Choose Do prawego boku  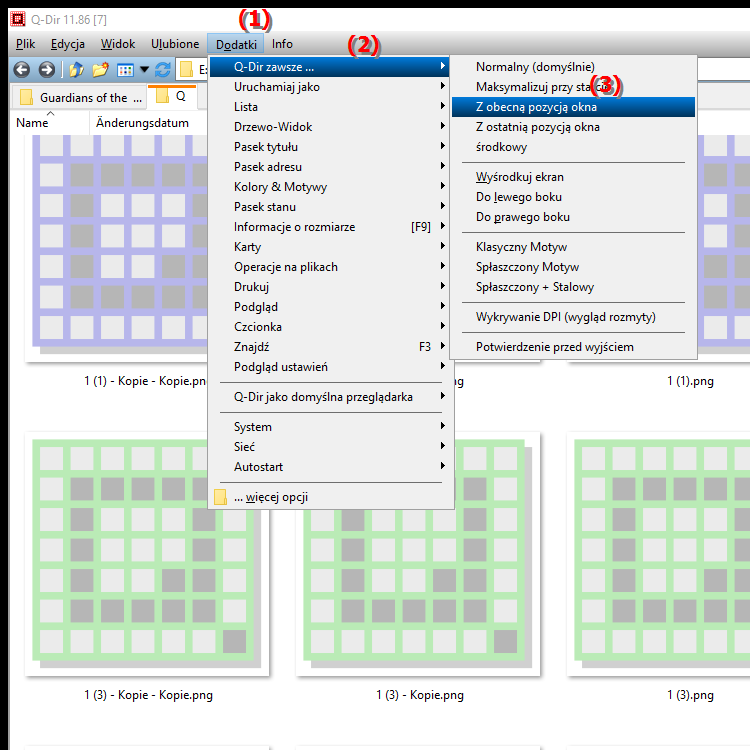point(573,217)
